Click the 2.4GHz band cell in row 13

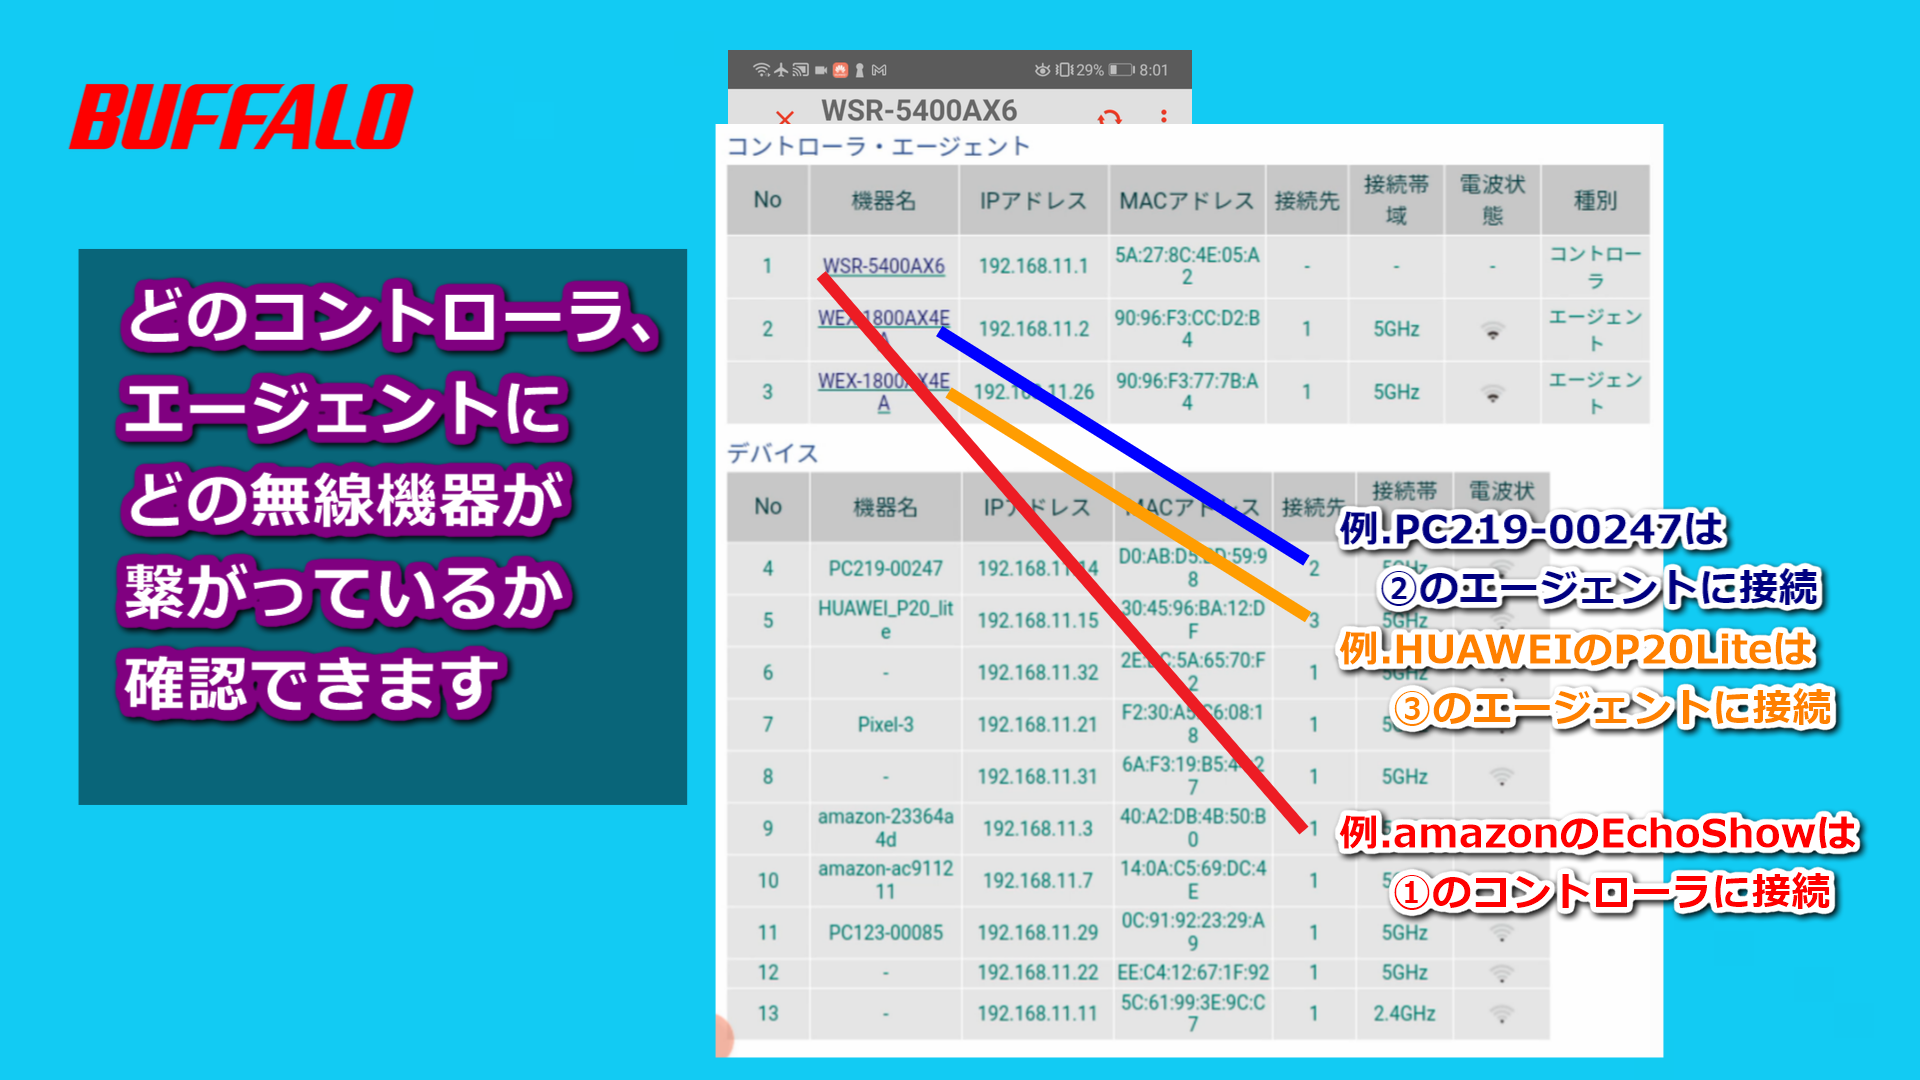click(1404, 1014)
